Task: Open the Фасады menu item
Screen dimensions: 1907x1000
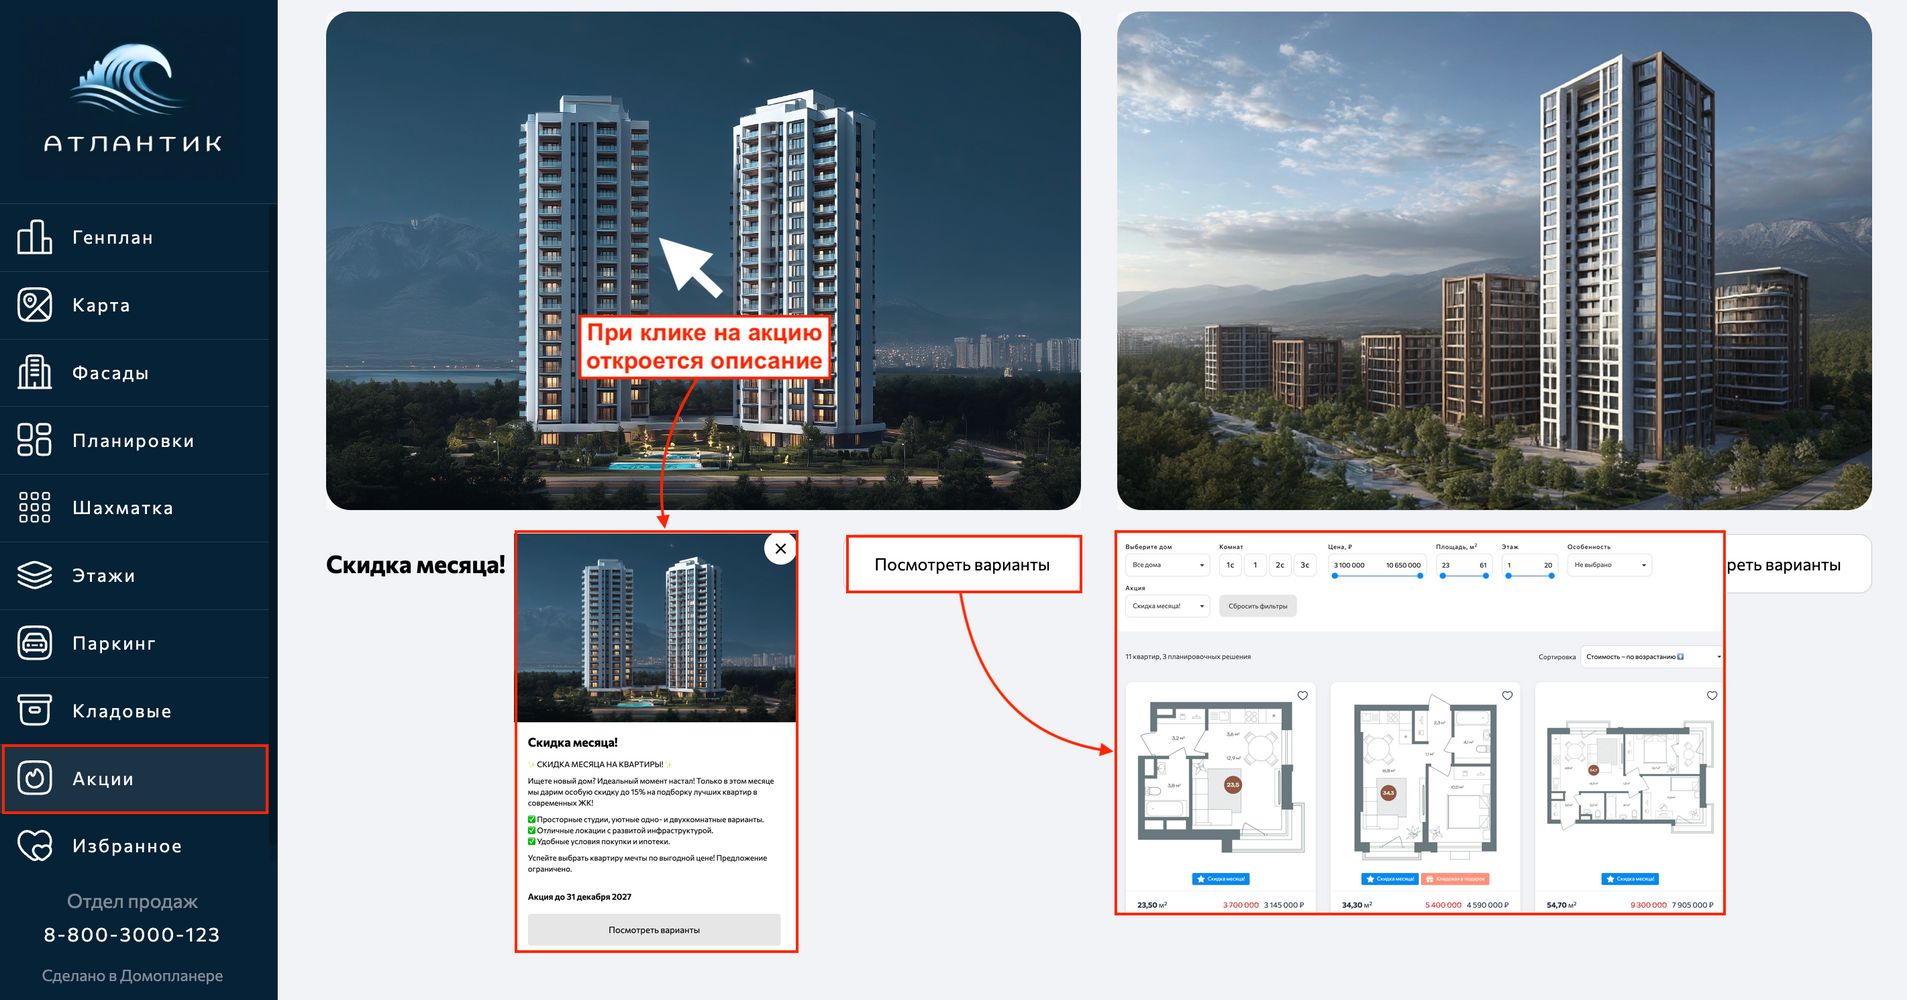Action: 135,372
